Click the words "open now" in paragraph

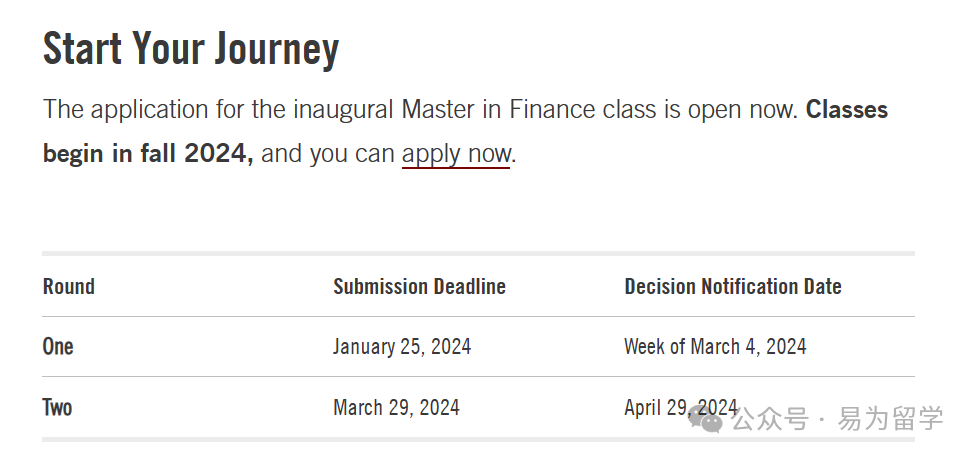pos(742,110)
